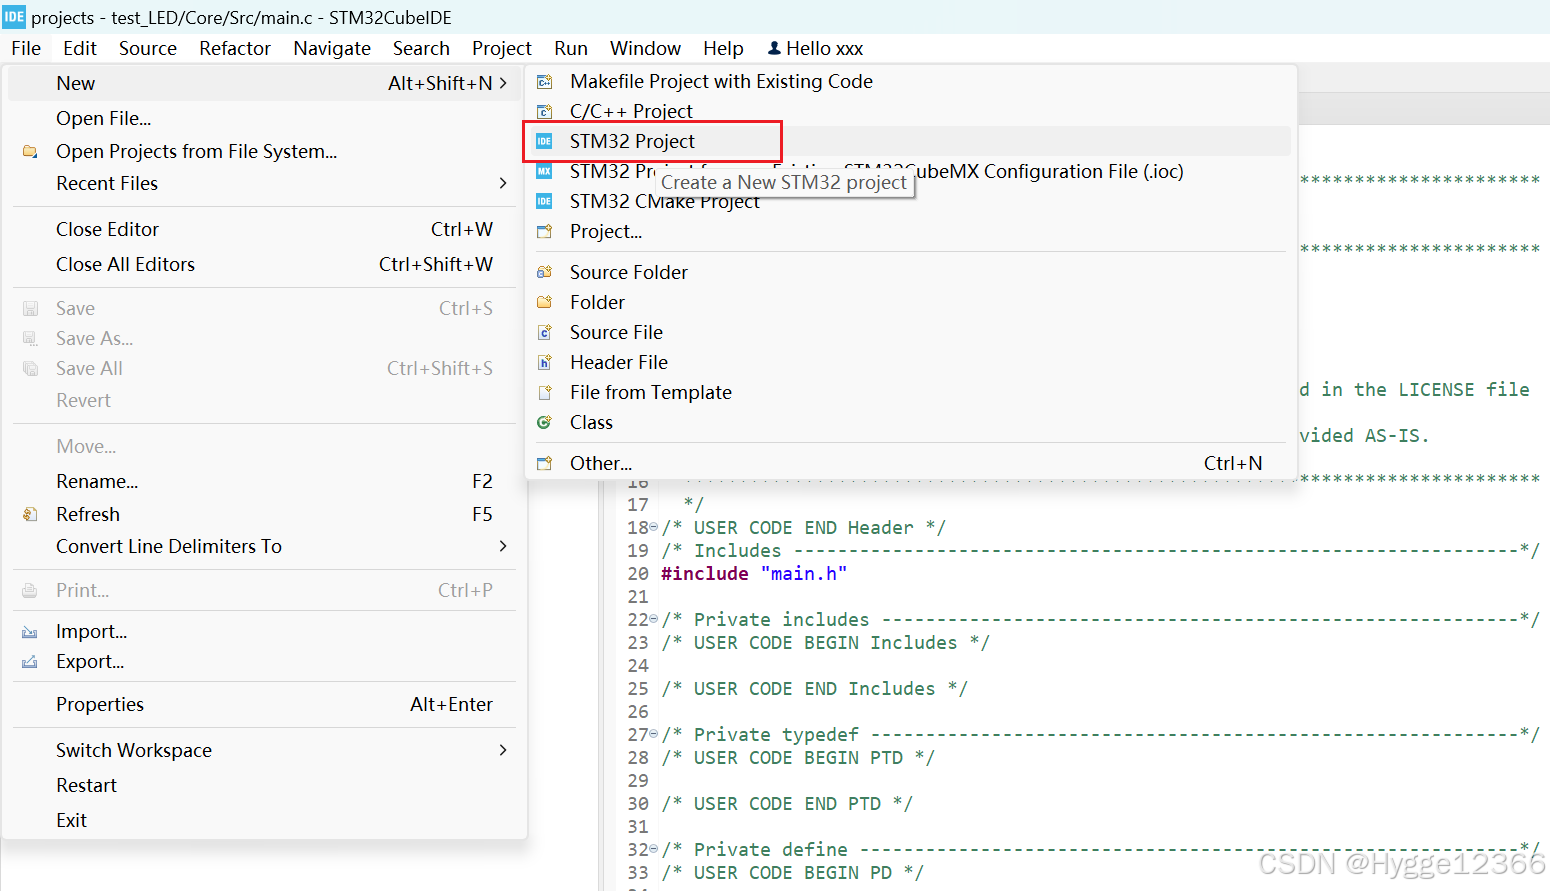Screen dimensions: 1550x891
Task: Open the Edit menu
Action: [x=80, y=48]
